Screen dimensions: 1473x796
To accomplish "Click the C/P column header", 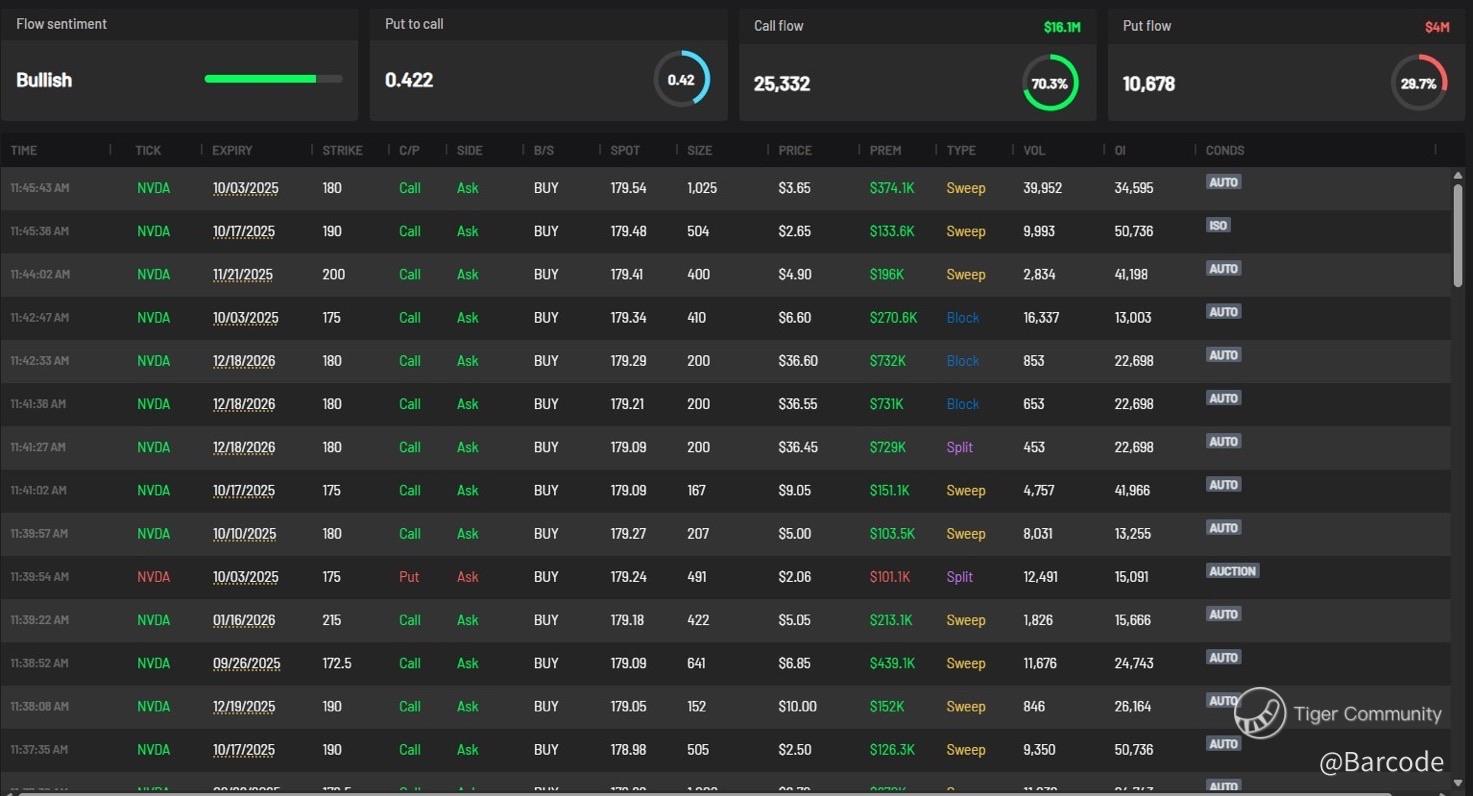I will coord(409,150).
